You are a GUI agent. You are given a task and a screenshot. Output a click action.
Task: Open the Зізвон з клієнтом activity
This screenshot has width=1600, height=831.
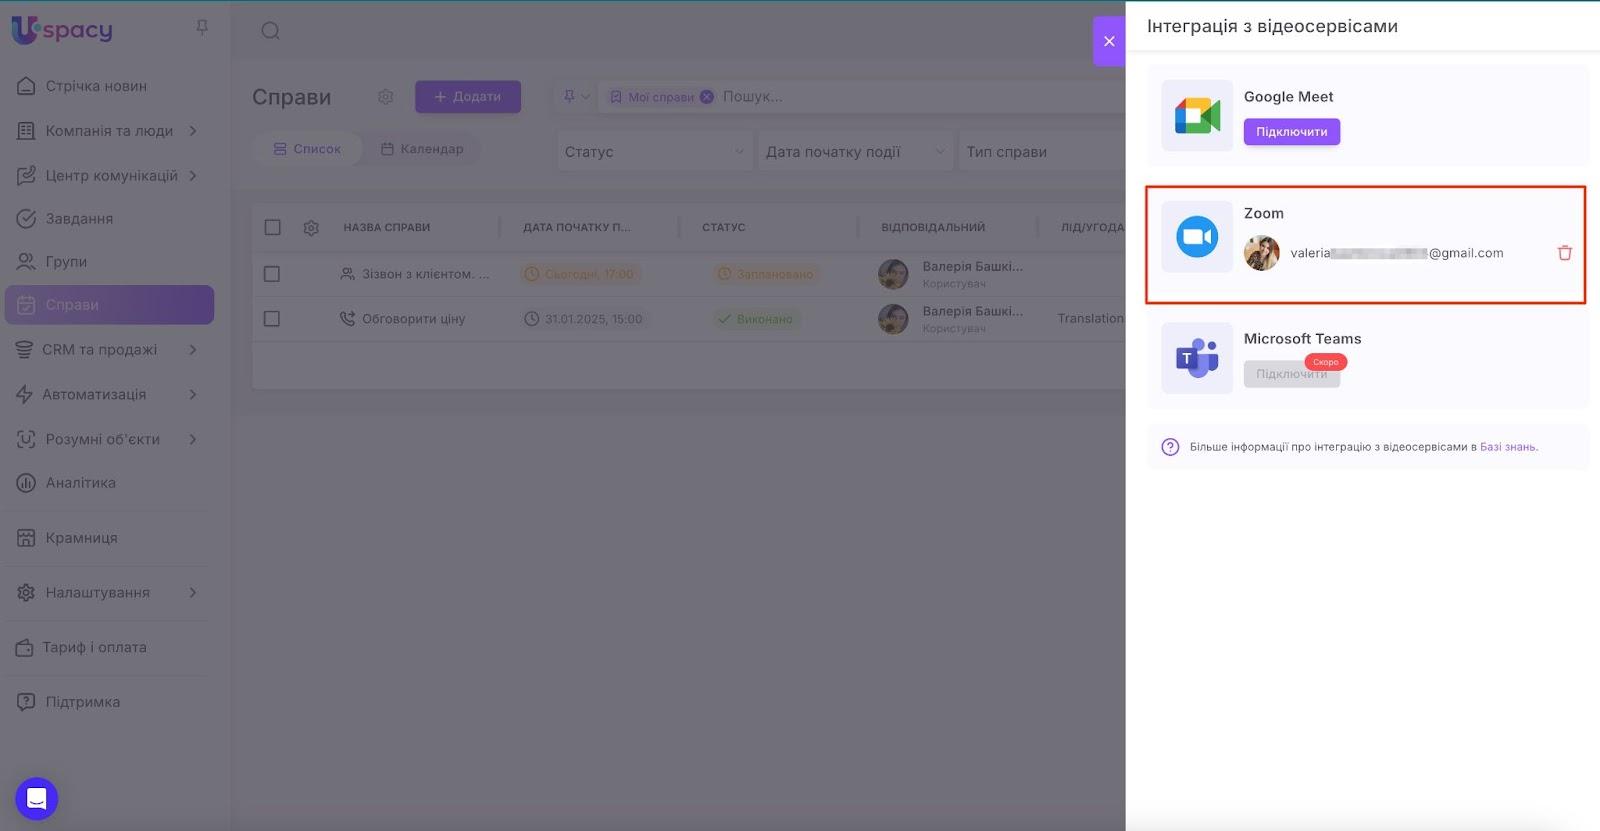[426, 274]
